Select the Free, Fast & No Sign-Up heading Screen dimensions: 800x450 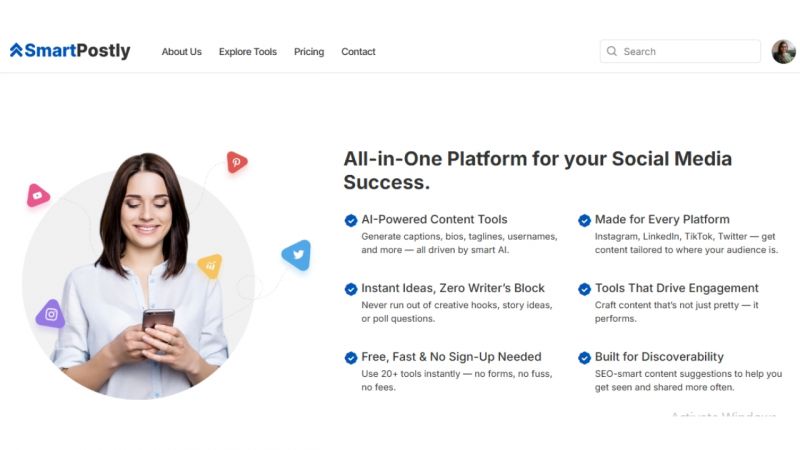pos(450,357)
